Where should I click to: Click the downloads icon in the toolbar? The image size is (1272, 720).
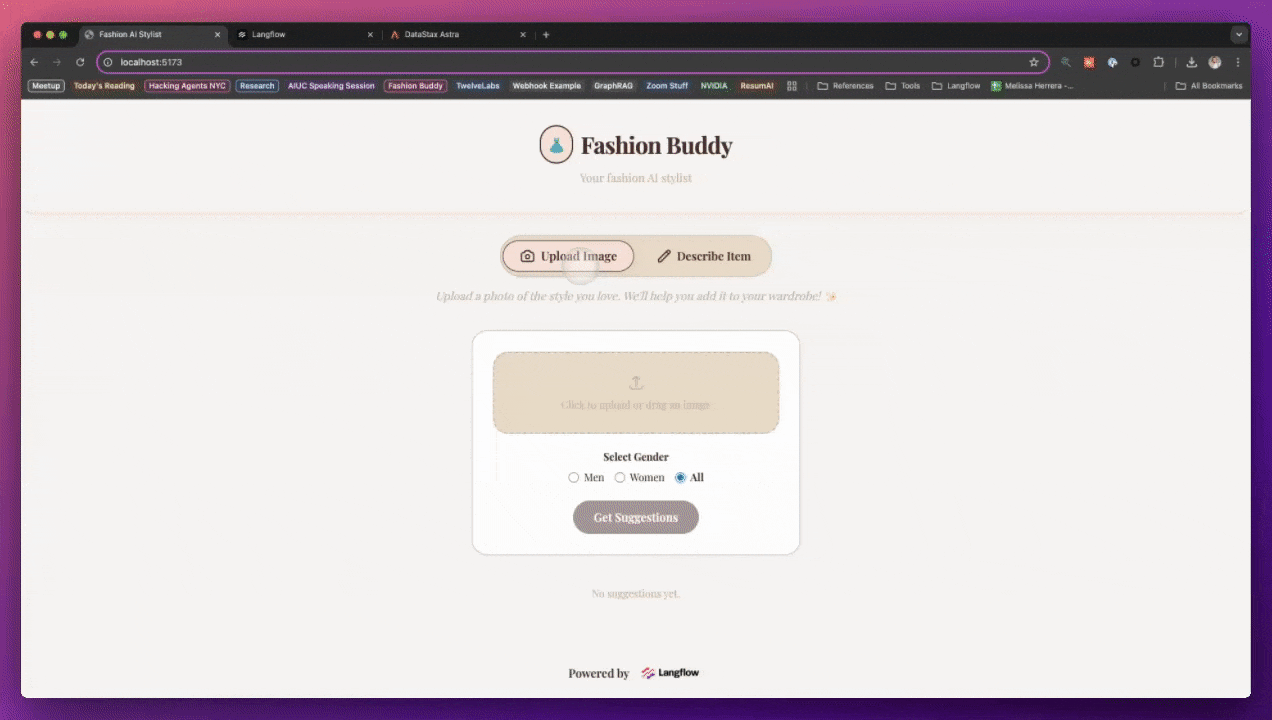[1191, 62]
